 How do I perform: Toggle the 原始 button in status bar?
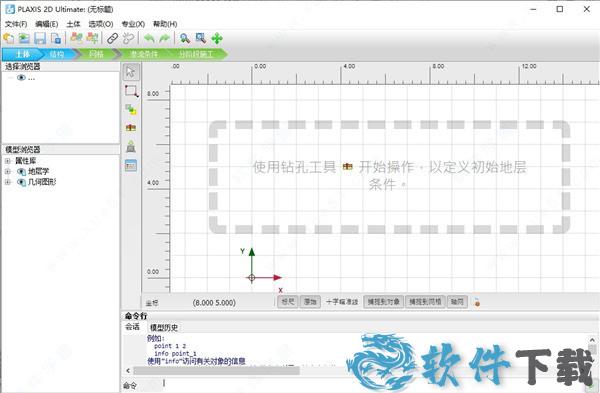(x=310, y=302)
